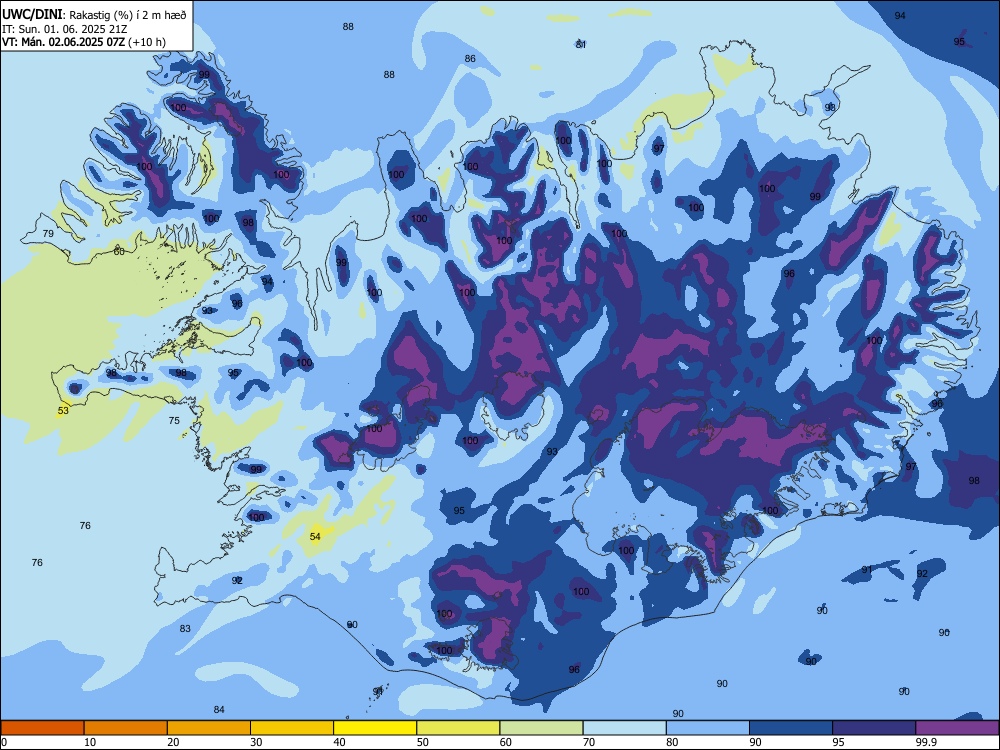Screen dimensions: 1000x750
Task: Select the indigo 95–99.9 legend segment
Action: point(874,728)
